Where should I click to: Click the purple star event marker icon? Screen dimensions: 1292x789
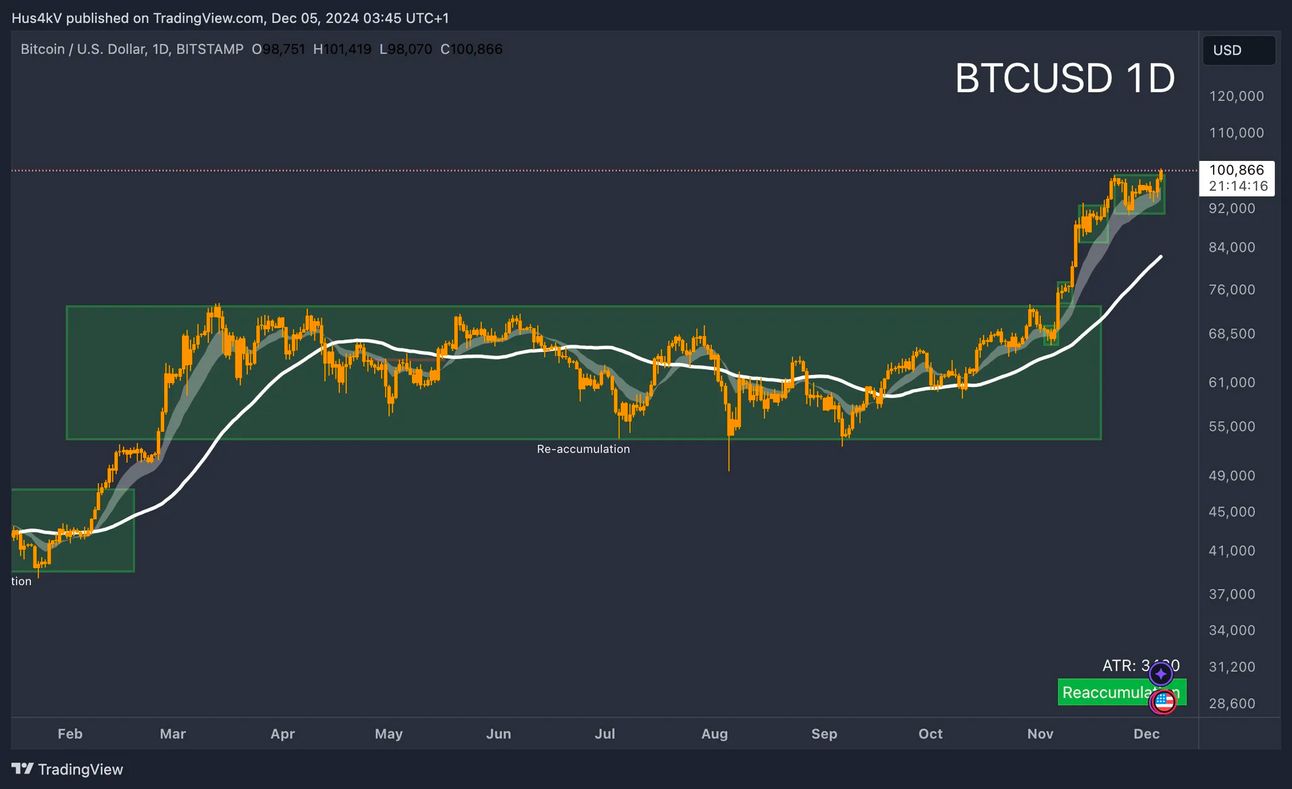(x=1160, y=674)
